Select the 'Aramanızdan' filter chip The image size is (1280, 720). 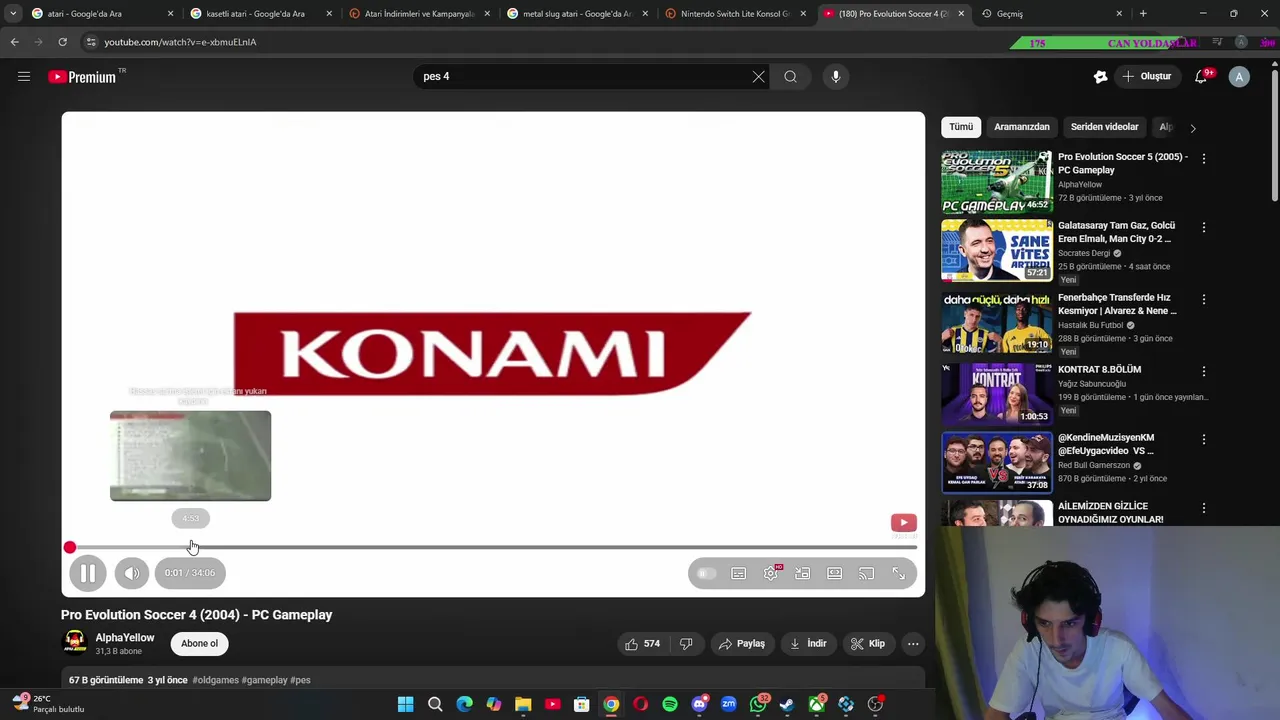(1022, 127)
